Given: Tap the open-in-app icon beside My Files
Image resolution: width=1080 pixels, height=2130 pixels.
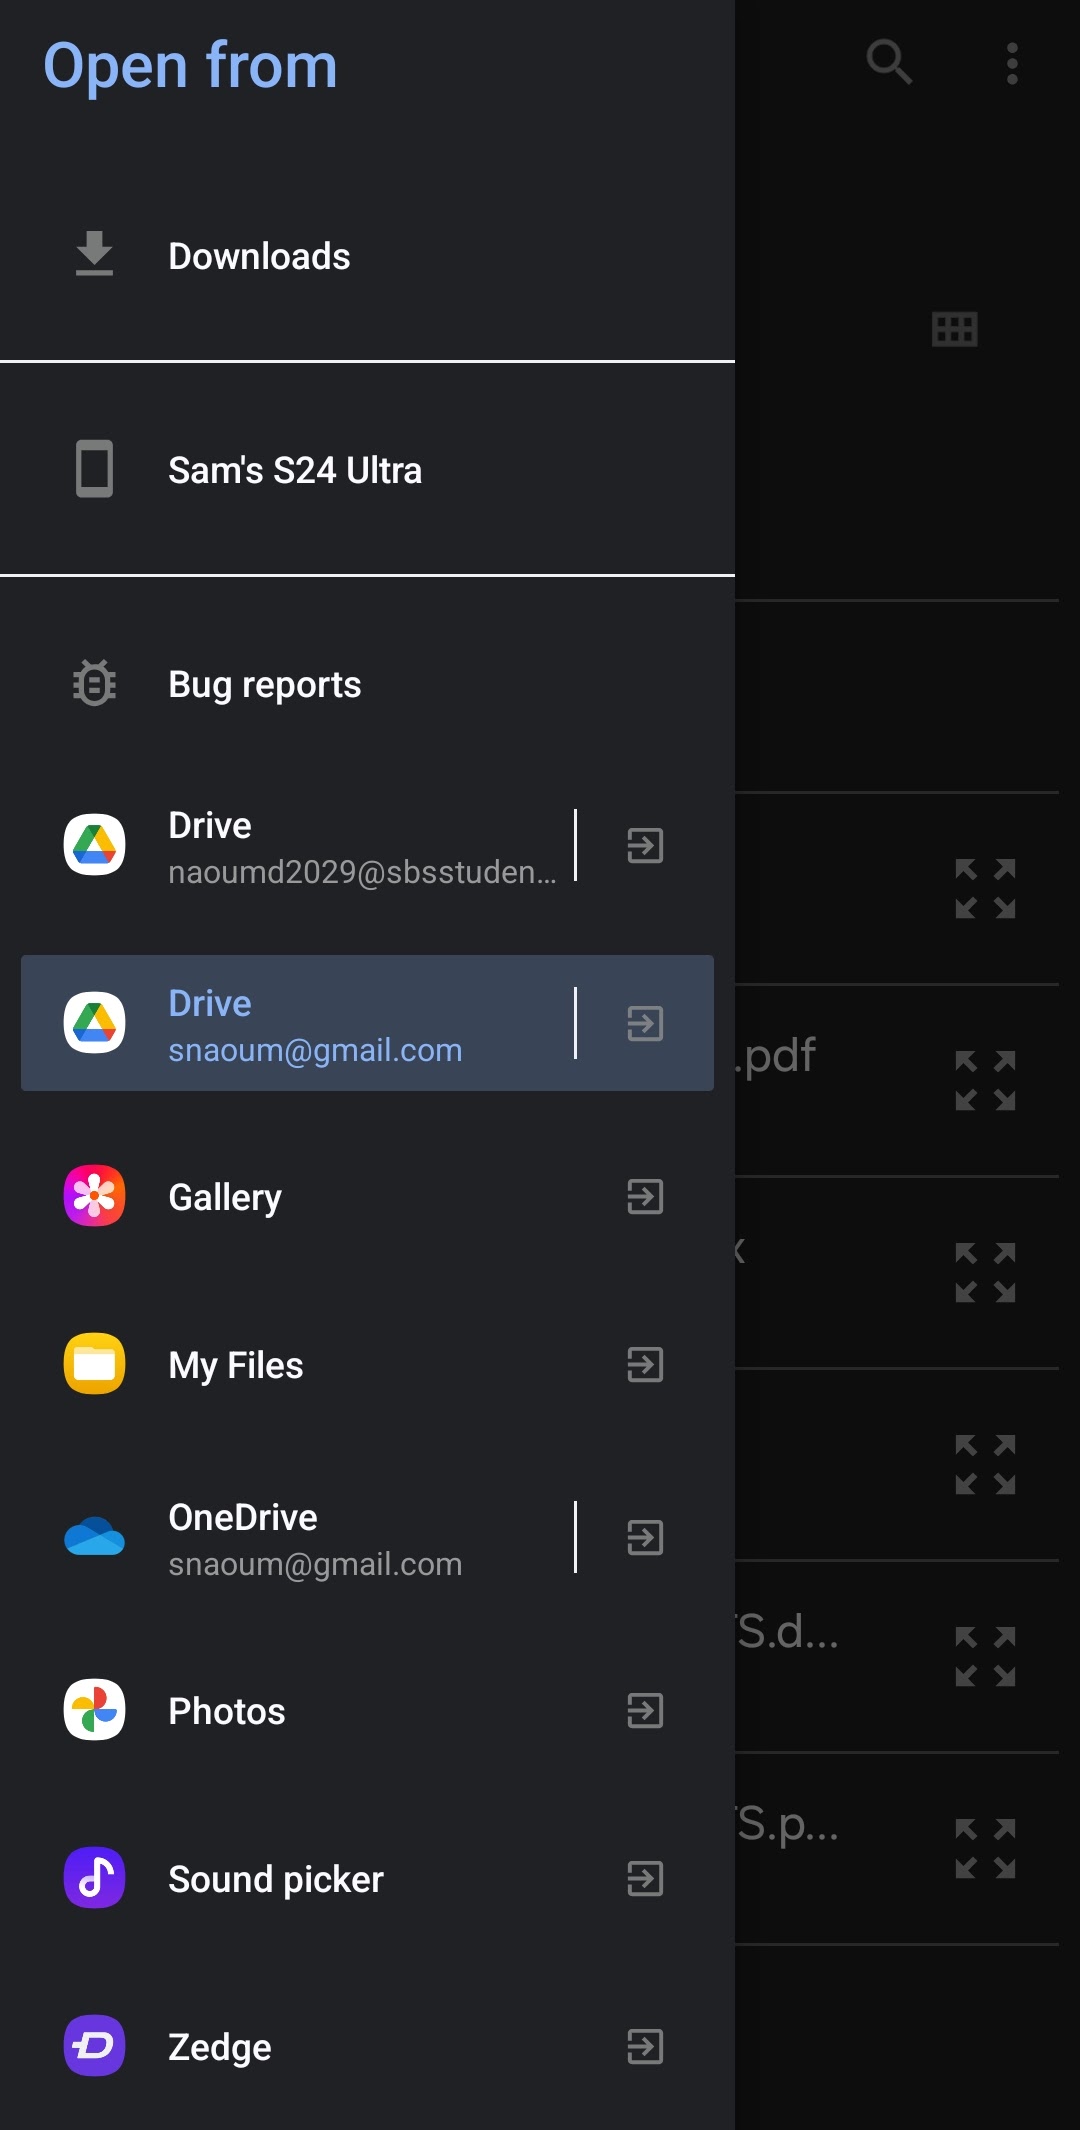Looking at the screenshot, I should click(x=645, y=1365).
